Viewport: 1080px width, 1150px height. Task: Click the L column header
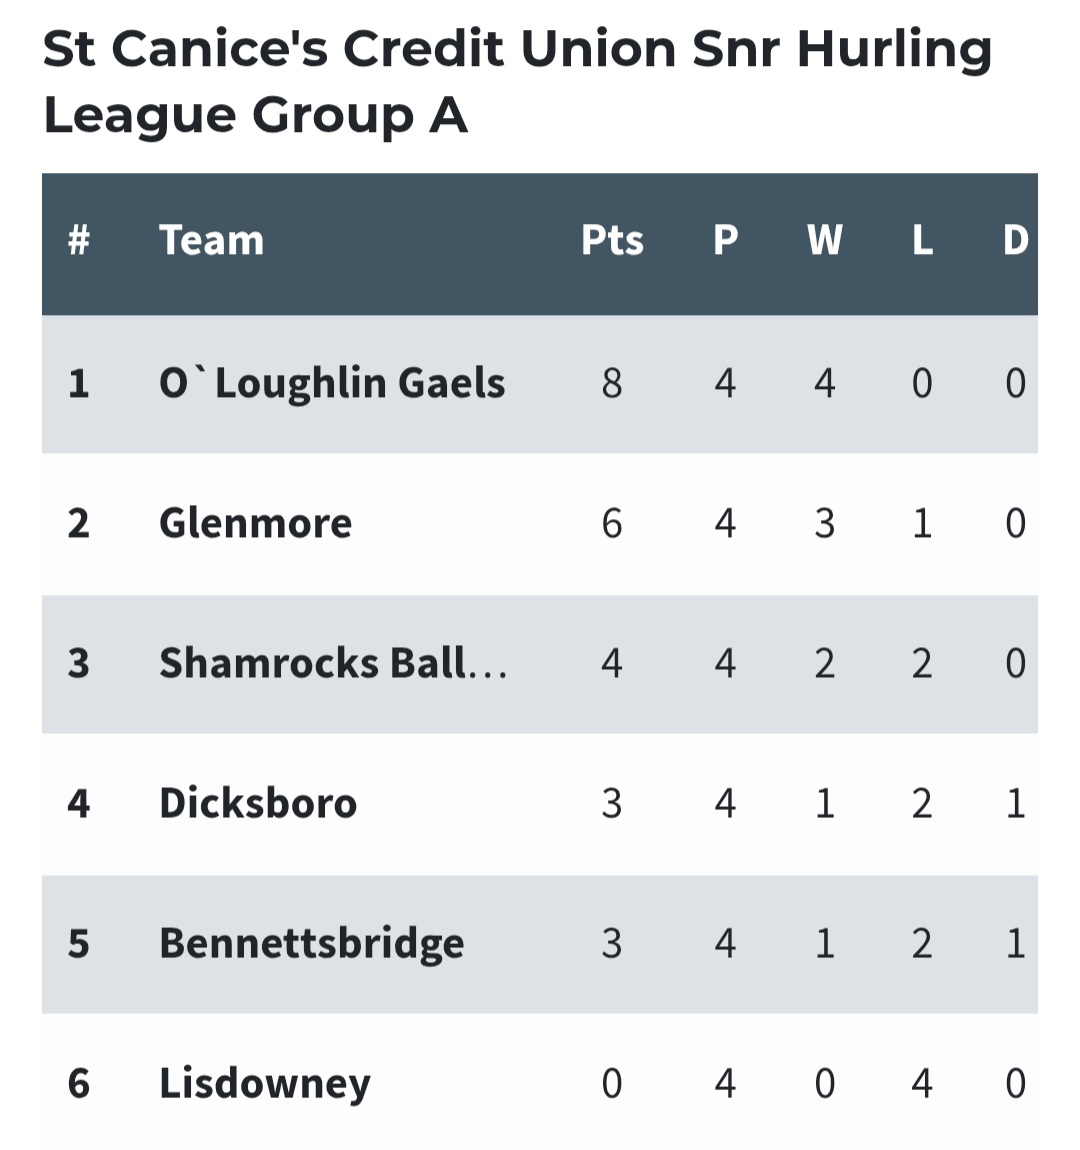pos(922,240)
